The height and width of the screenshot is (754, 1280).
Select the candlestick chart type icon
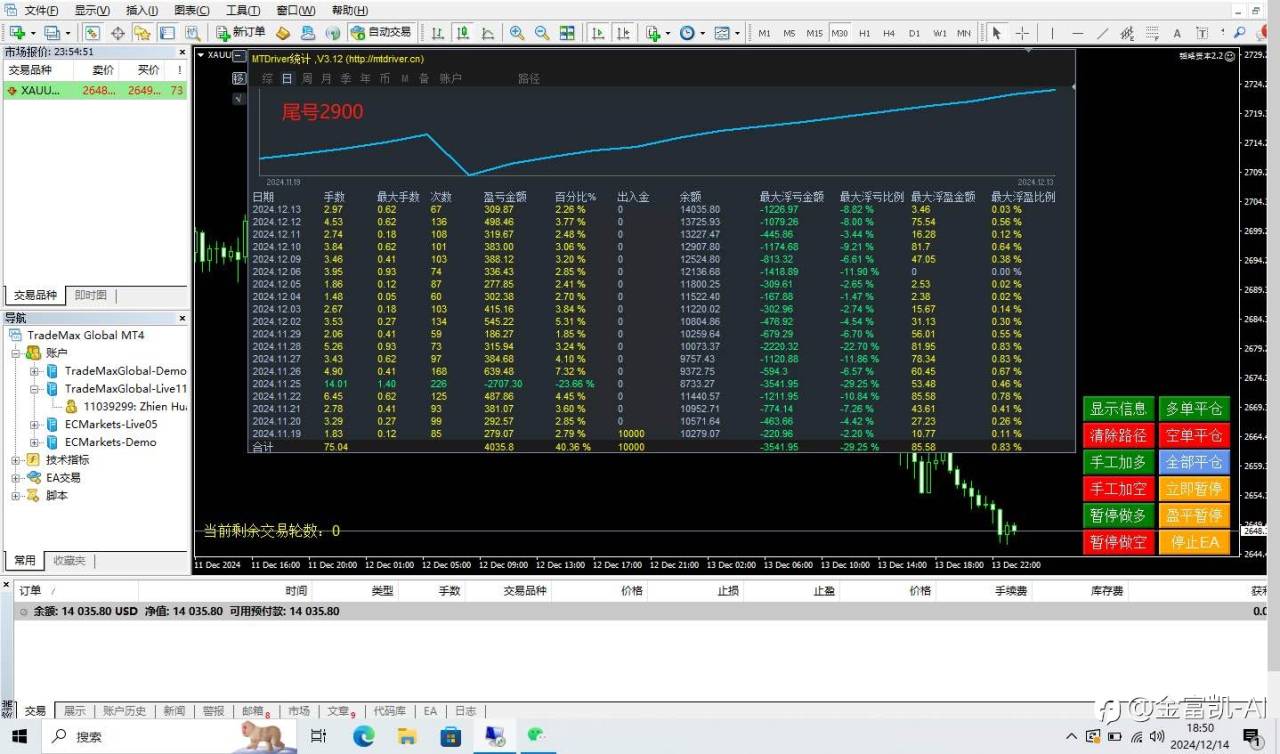[x=463, y=33]
